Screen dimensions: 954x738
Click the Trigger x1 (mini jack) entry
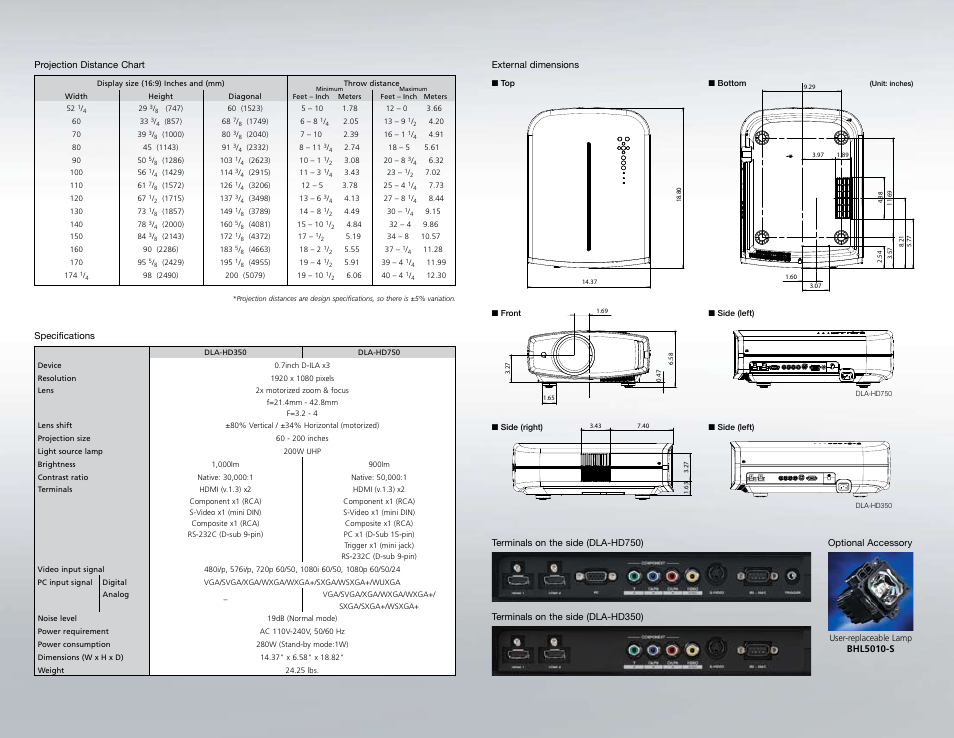[x=378, y=545]
